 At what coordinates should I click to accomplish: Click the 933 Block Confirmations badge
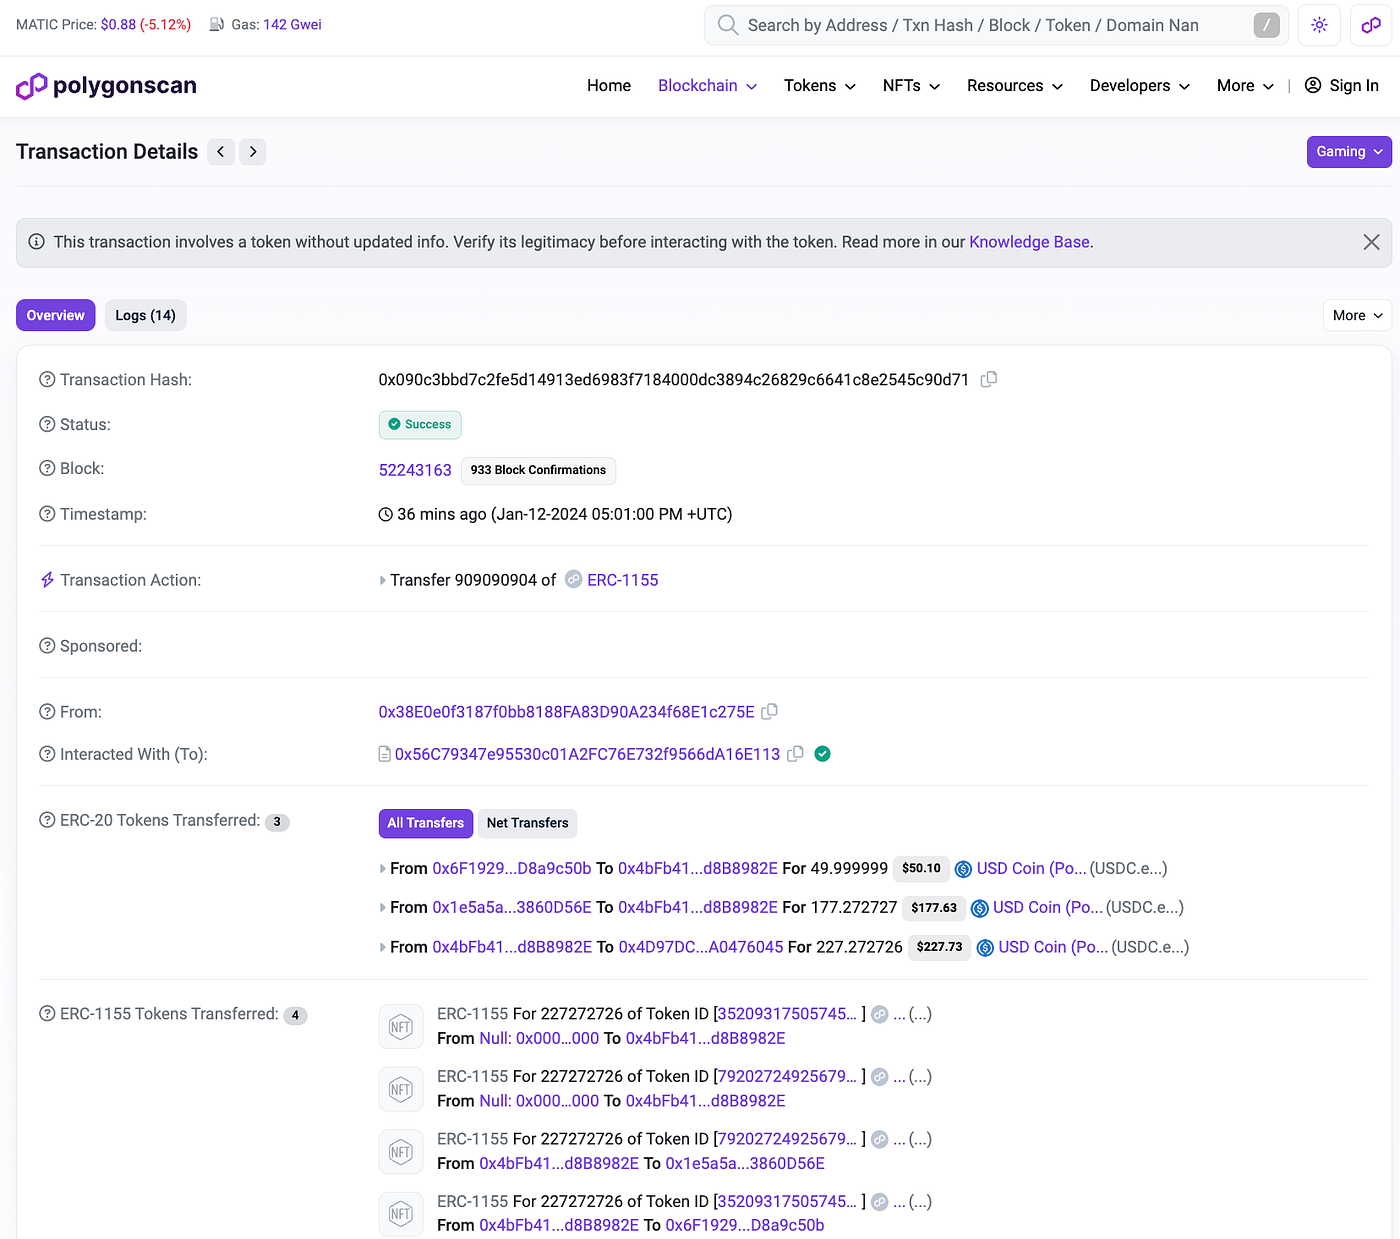538,470
